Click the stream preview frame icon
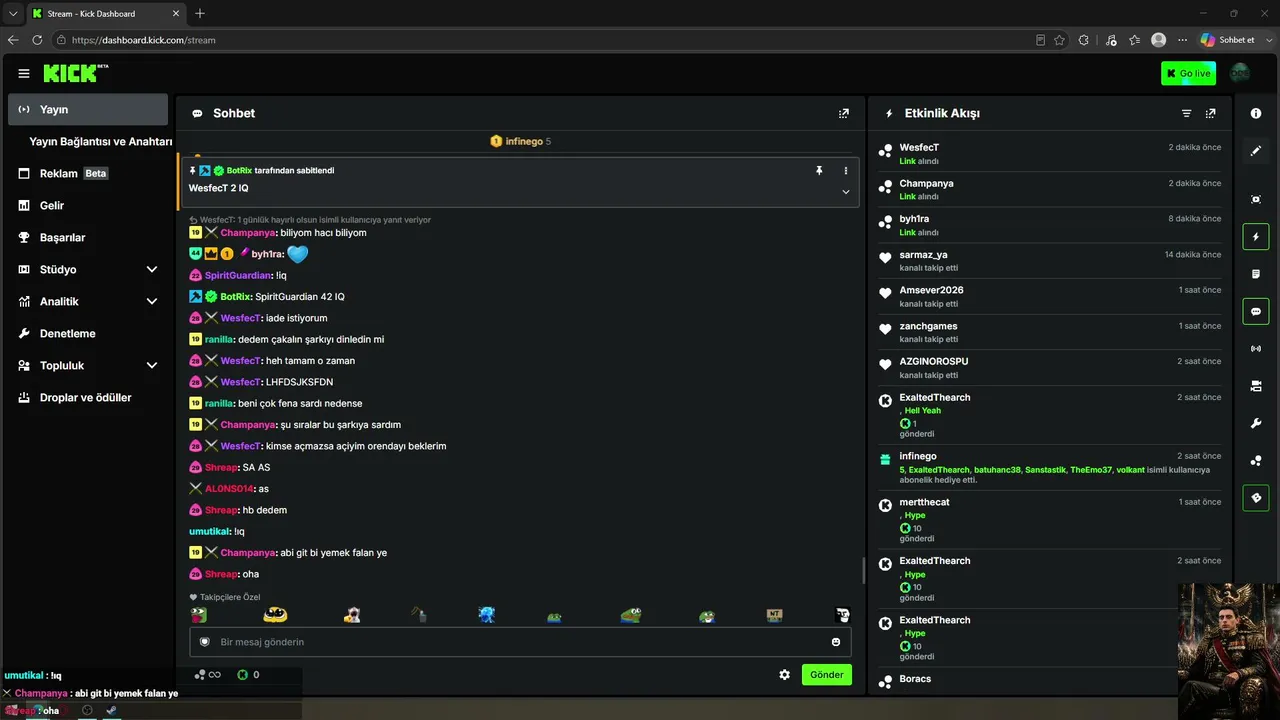The width and height of the screenshot is (1280, 720). pos(1256,199)
